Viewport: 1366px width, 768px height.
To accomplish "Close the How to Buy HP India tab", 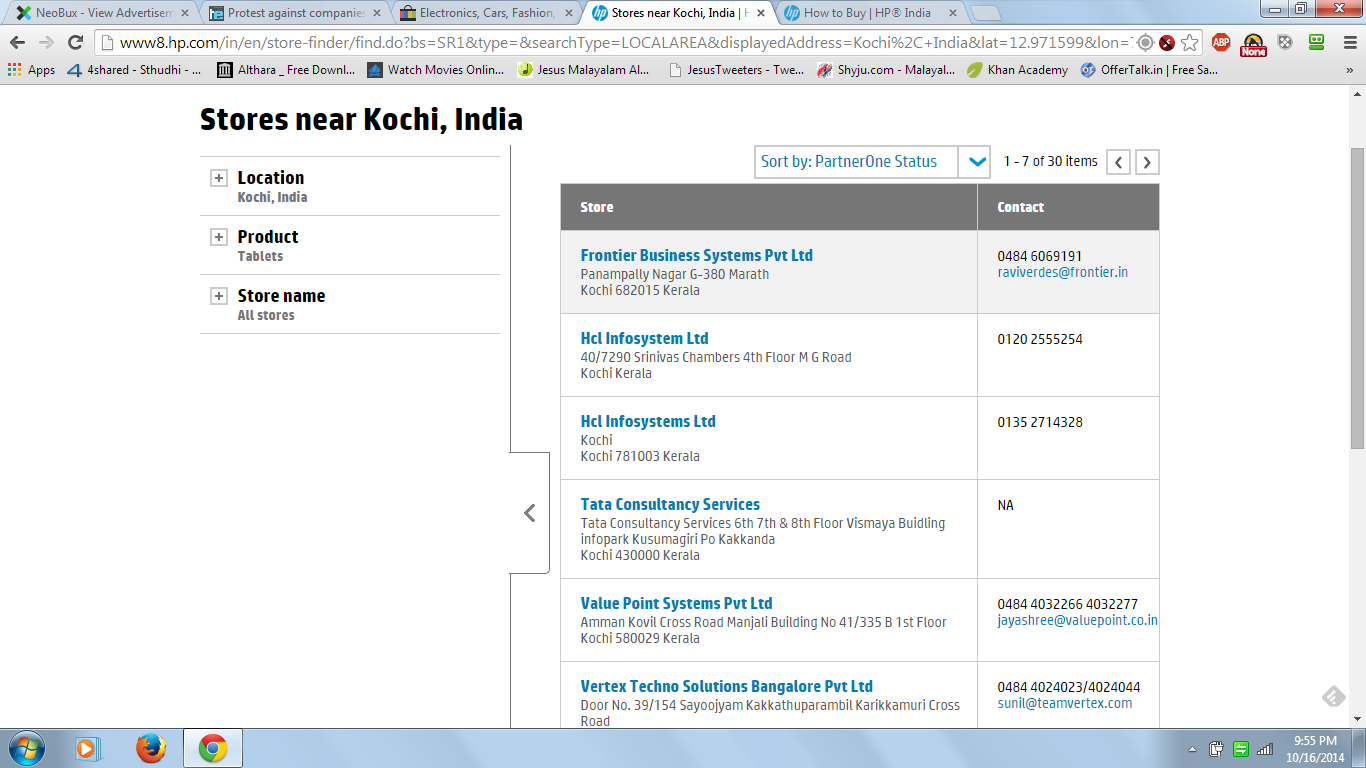I will coord(953,13).
